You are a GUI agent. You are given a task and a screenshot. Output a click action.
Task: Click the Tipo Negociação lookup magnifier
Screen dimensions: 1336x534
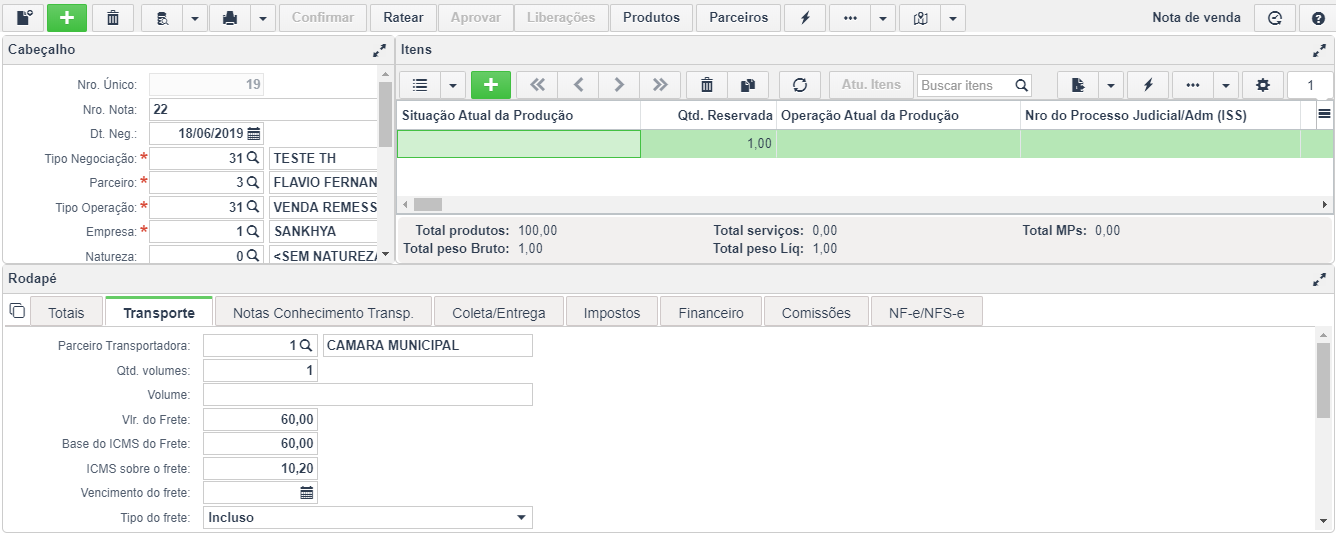click(x=253, y=158)
